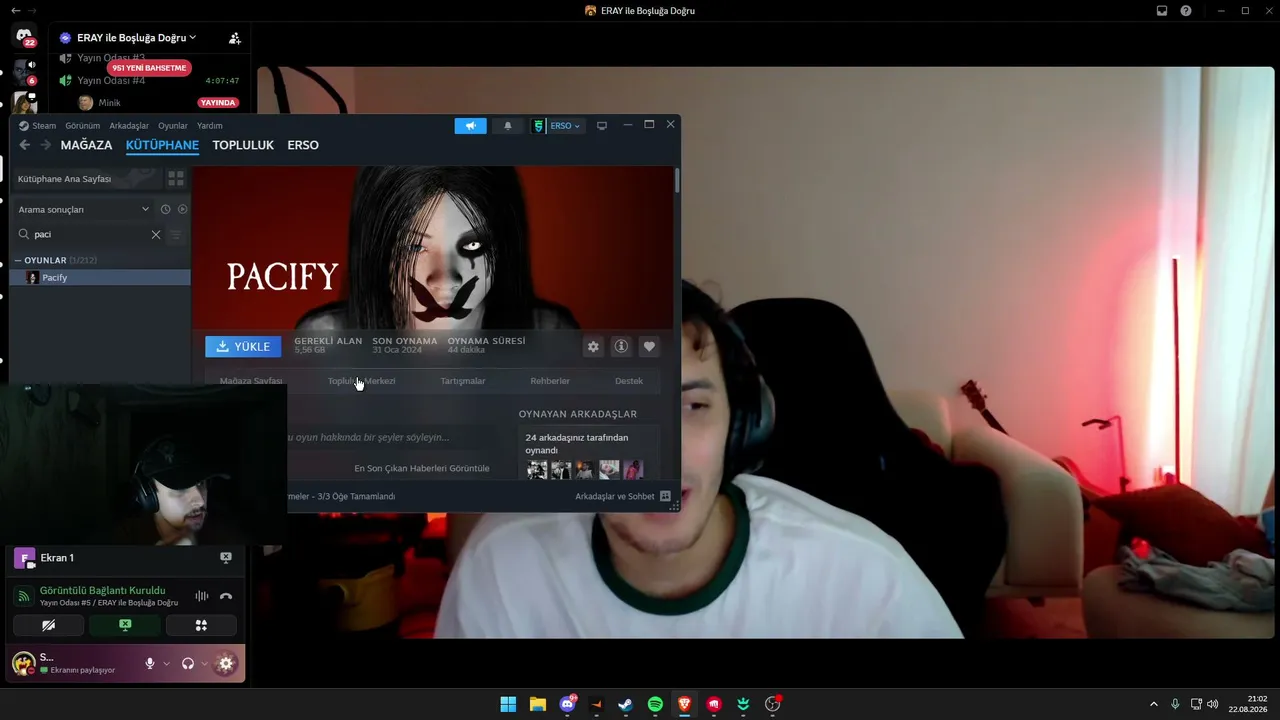The image size is (1280, 720).
Task: Open the Görünüm menu
Action: (x=83, y=126)
